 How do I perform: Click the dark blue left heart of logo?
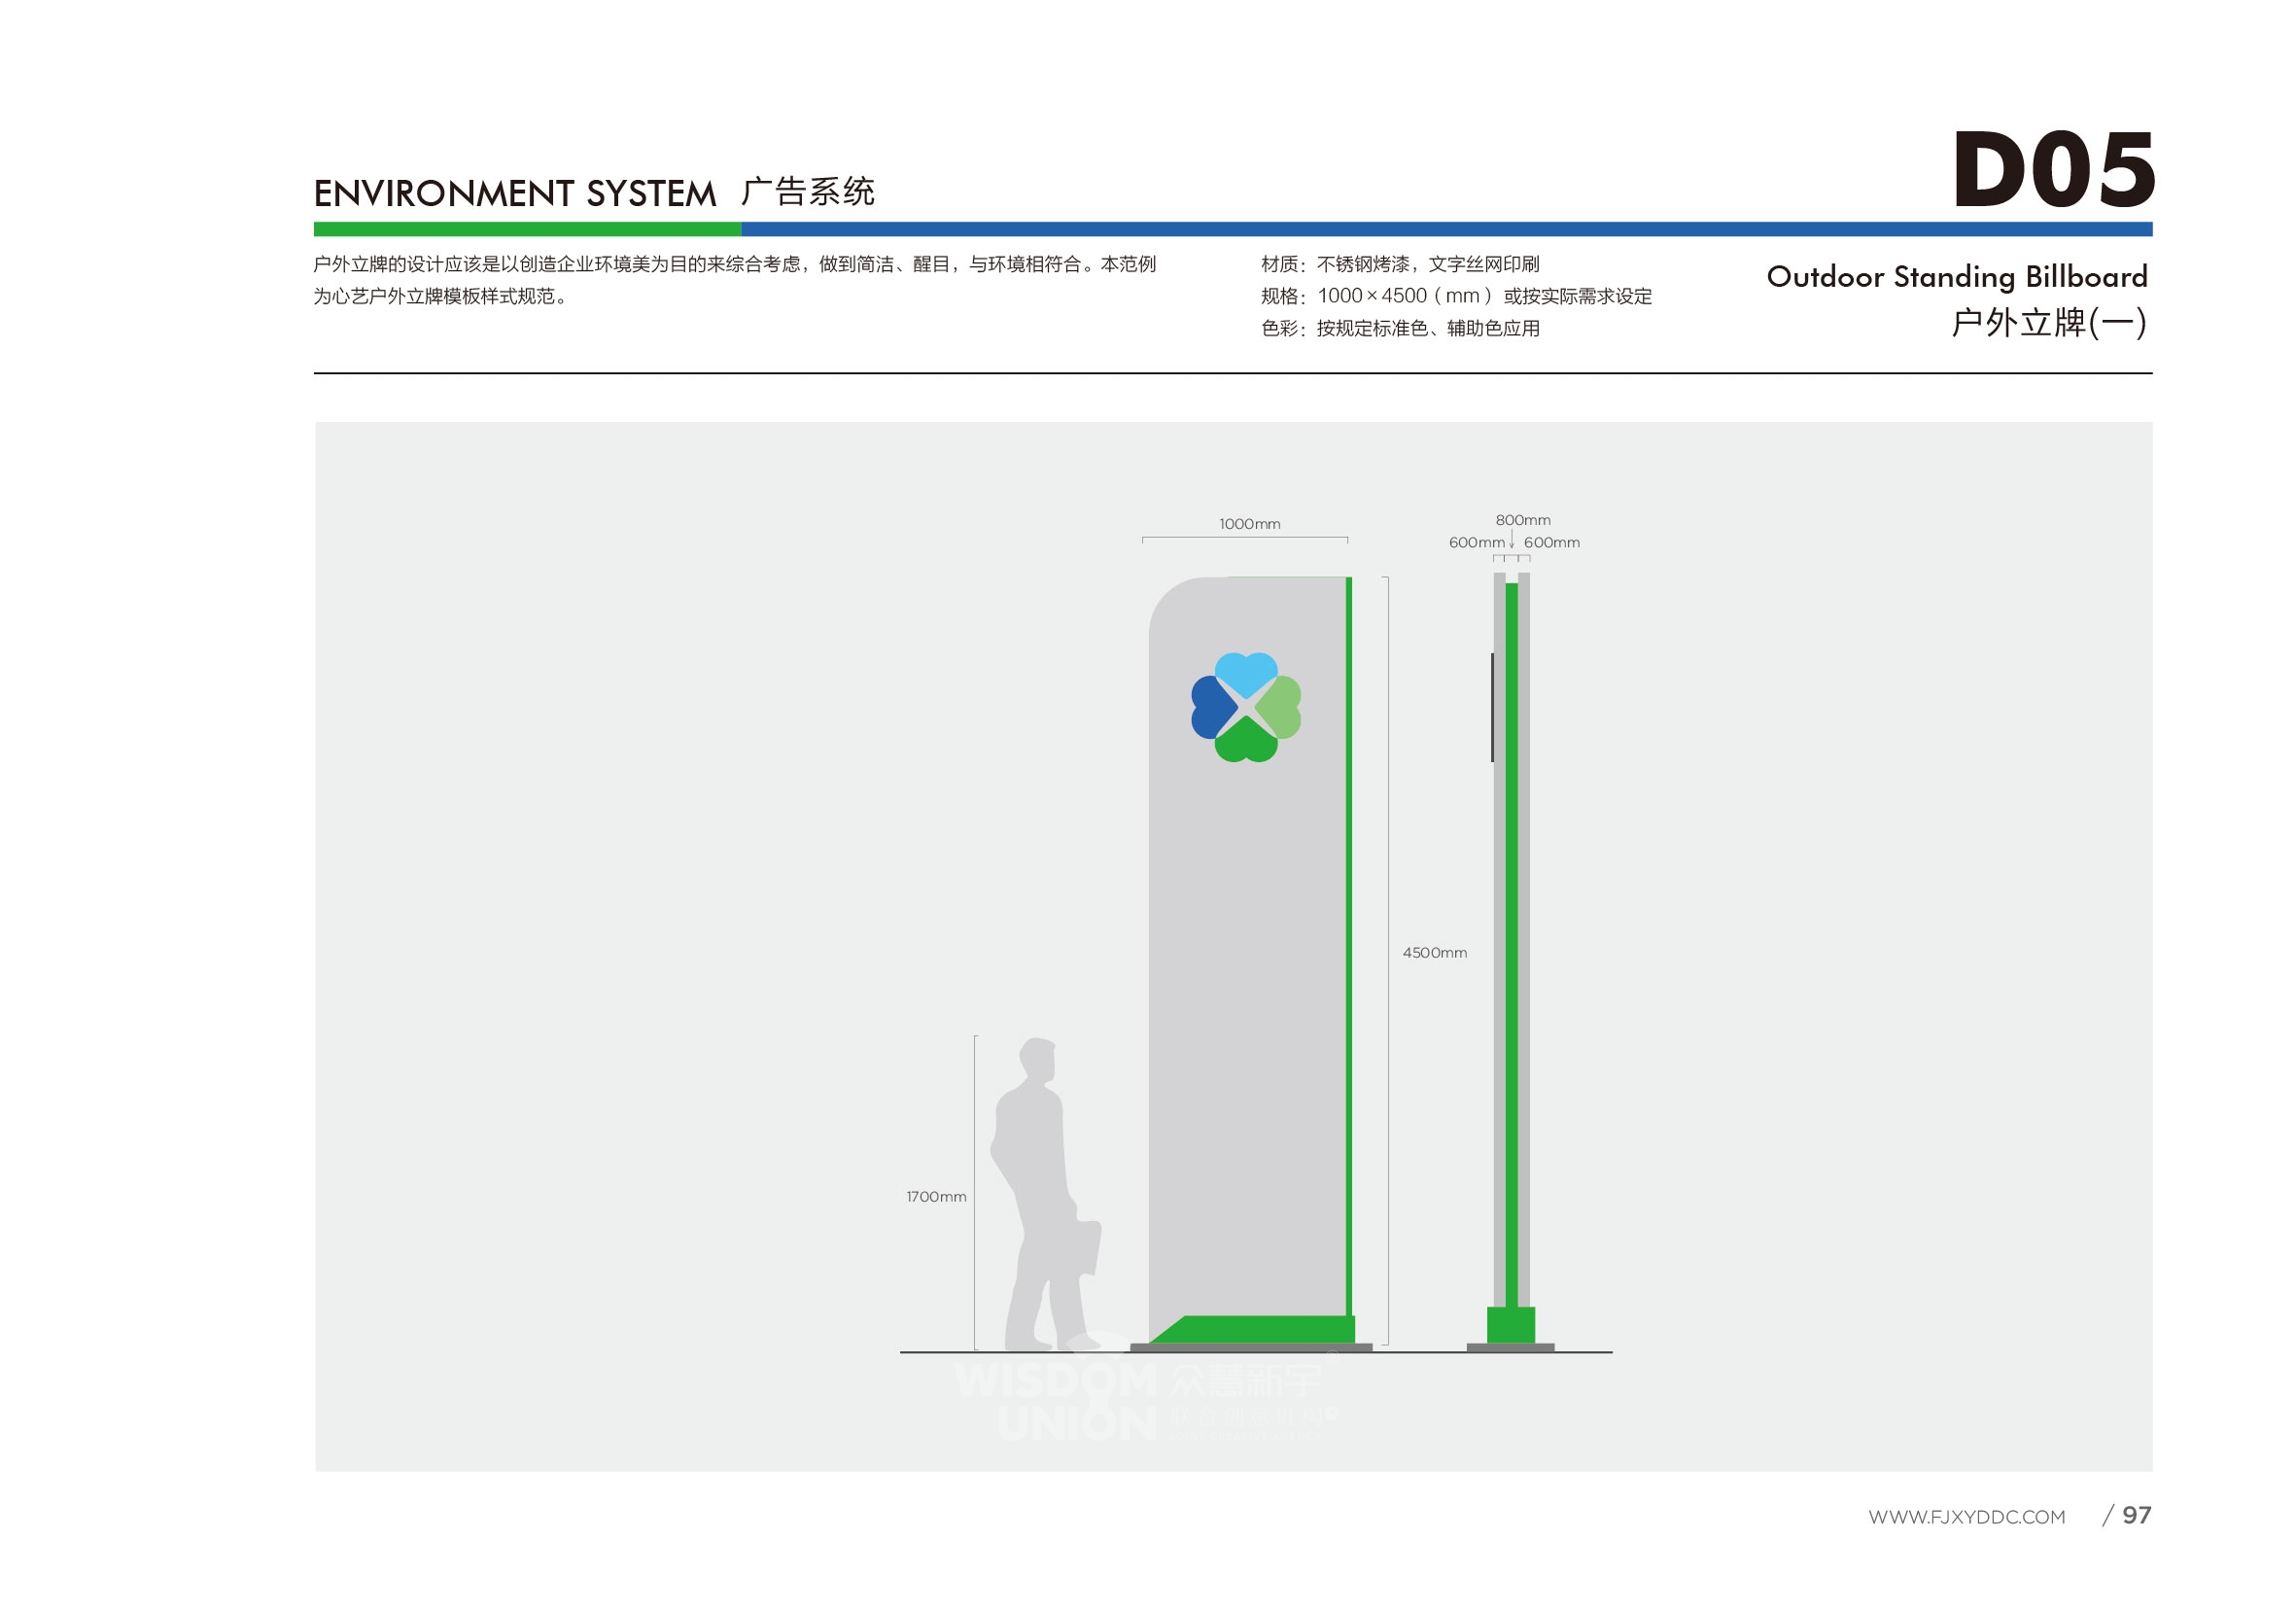pos(1212,707)
